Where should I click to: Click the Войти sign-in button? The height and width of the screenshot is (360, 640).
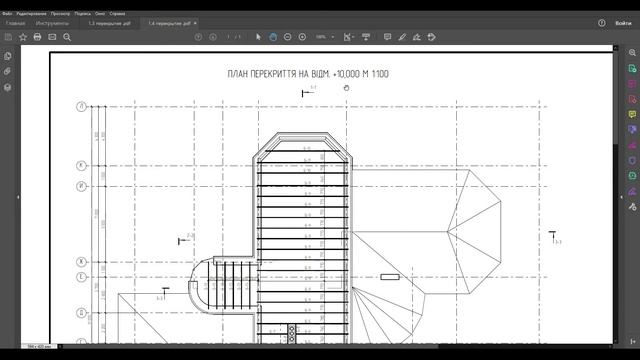623,23
